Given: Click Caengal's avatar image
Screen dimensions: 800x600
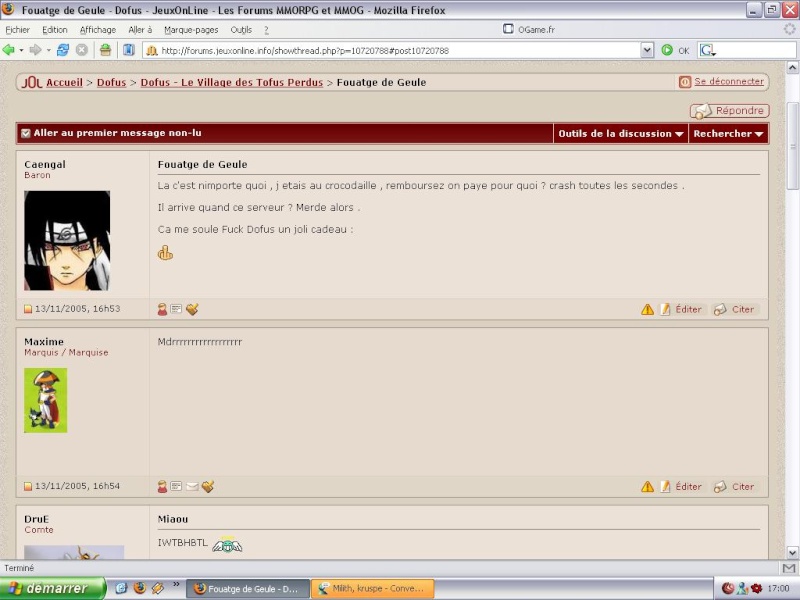Looking at the screenshot, I should [x=67, y=240].
